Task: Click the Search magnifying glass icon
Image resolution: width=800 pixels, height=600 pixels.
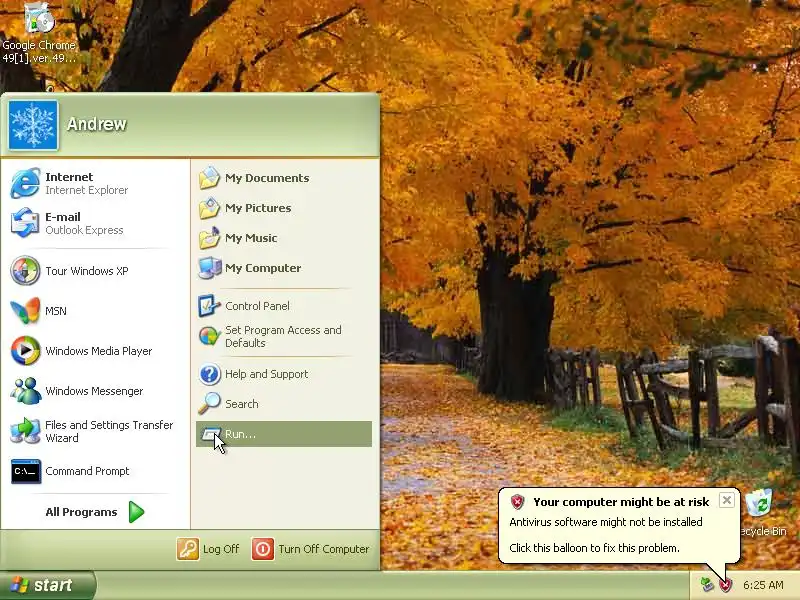Action: [209, 404]
